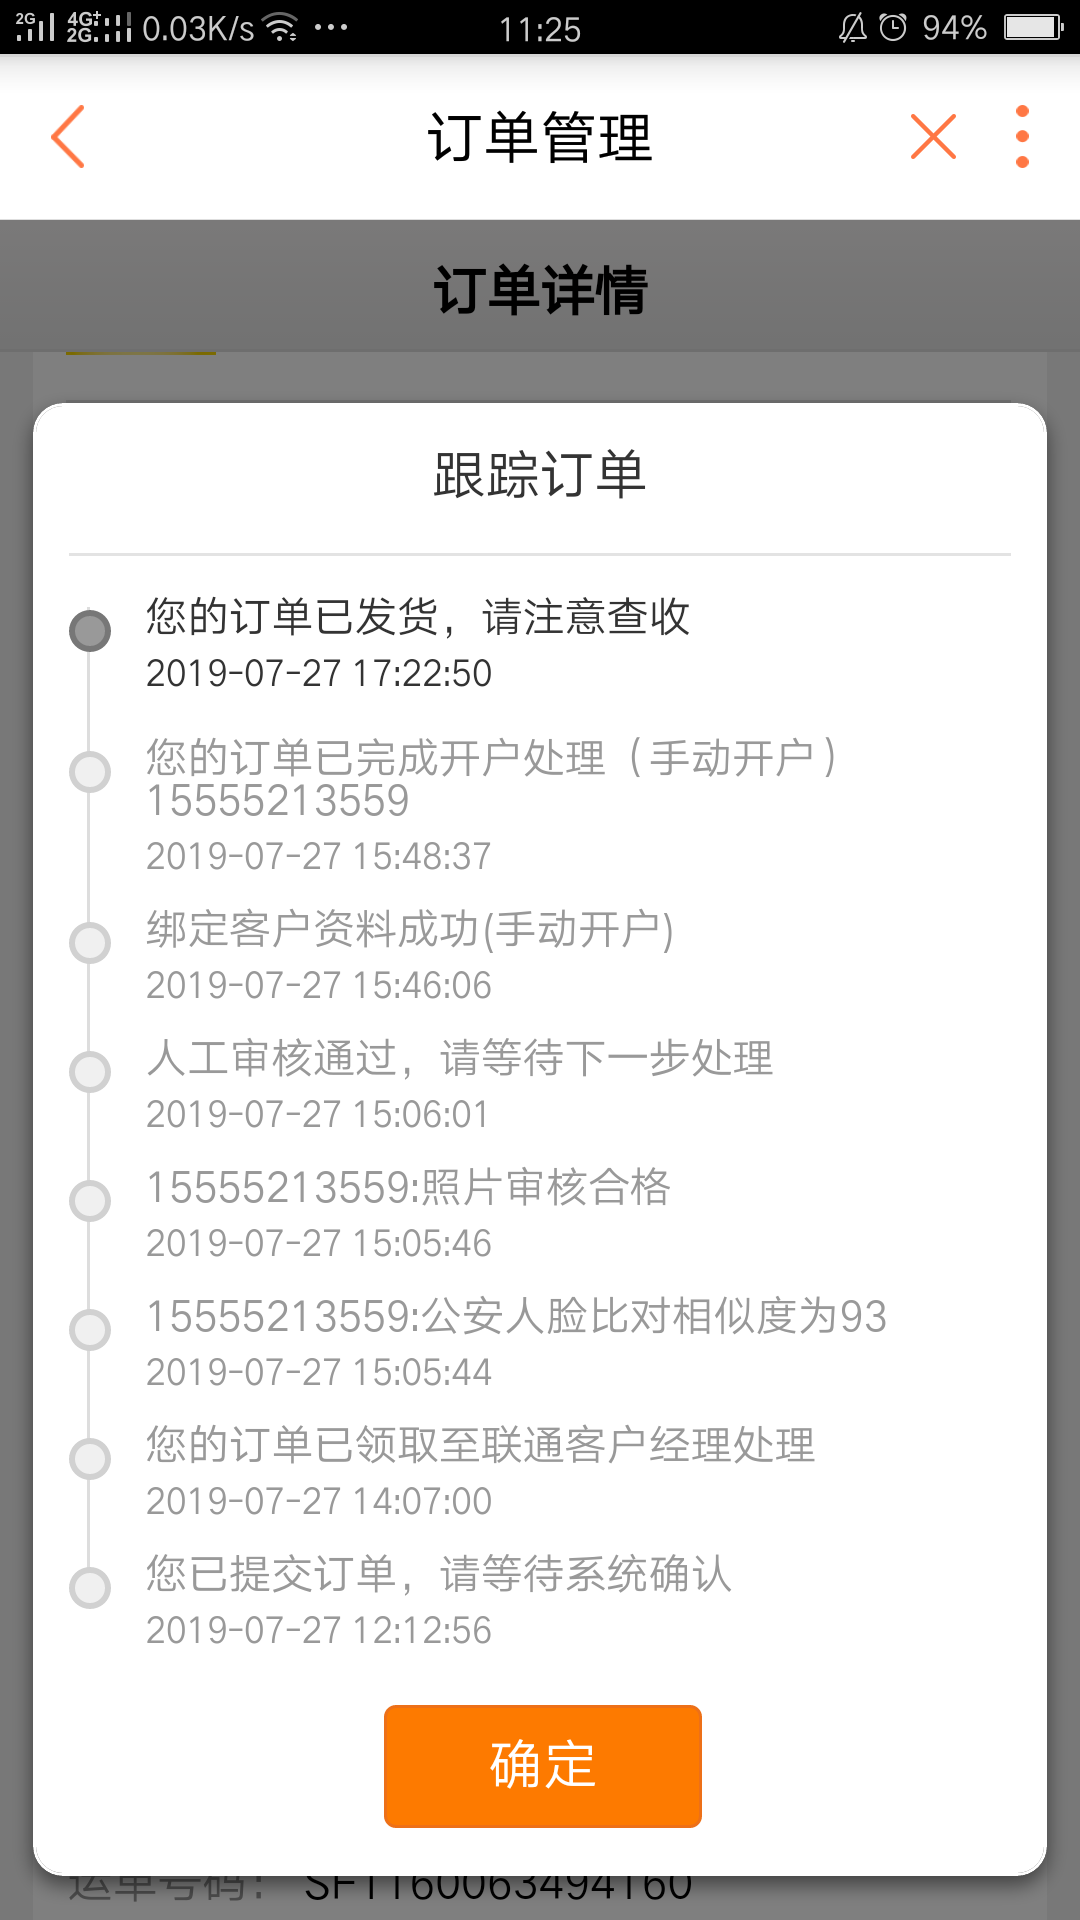Tap the orange back arrow icon
The width and height of the screenshot is (1080, 1920).
pyautogui.click(x=68, y=136)
